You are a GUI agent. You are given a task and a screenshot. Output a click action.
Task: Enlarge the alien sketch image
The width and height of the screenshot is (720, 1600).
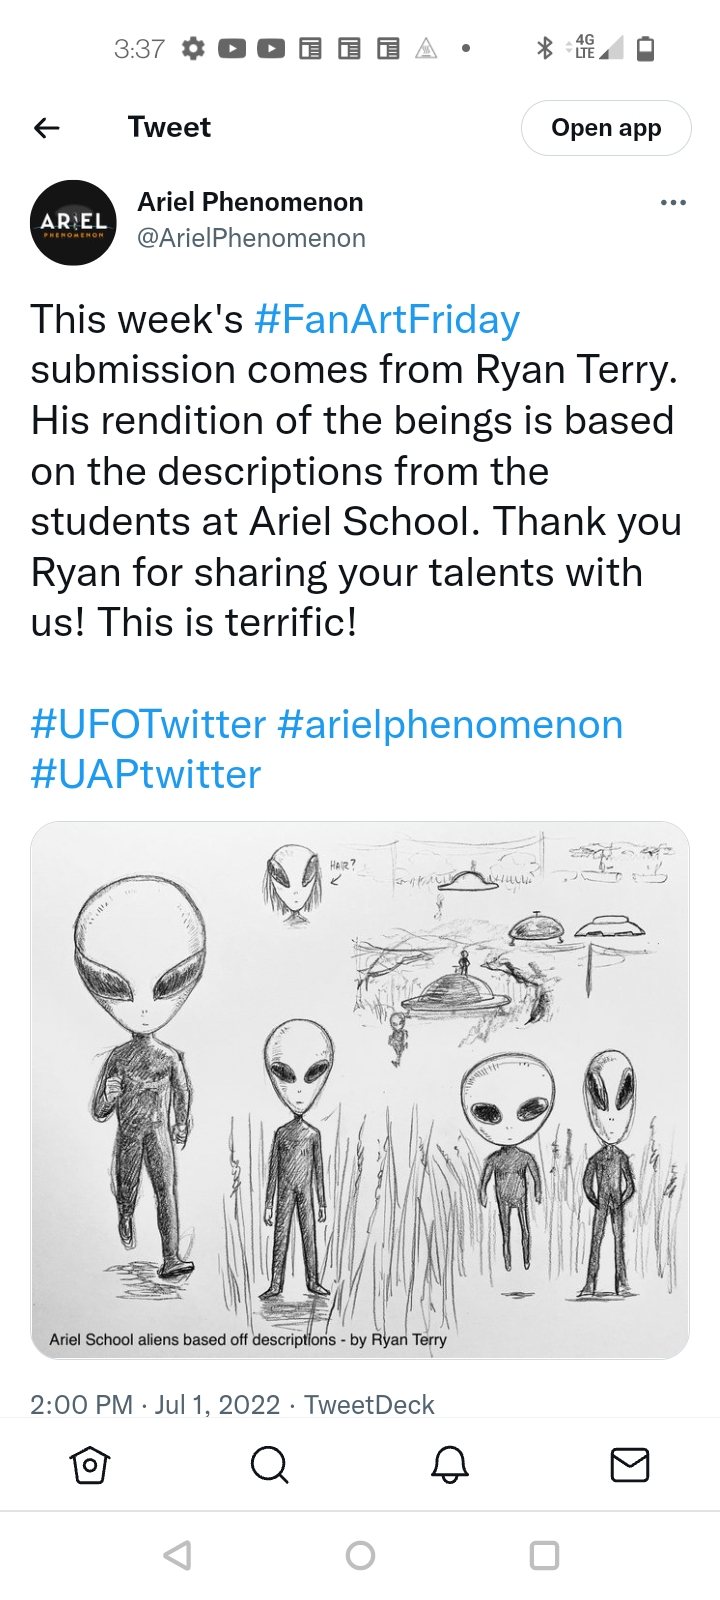click(x=360, y=1090)
